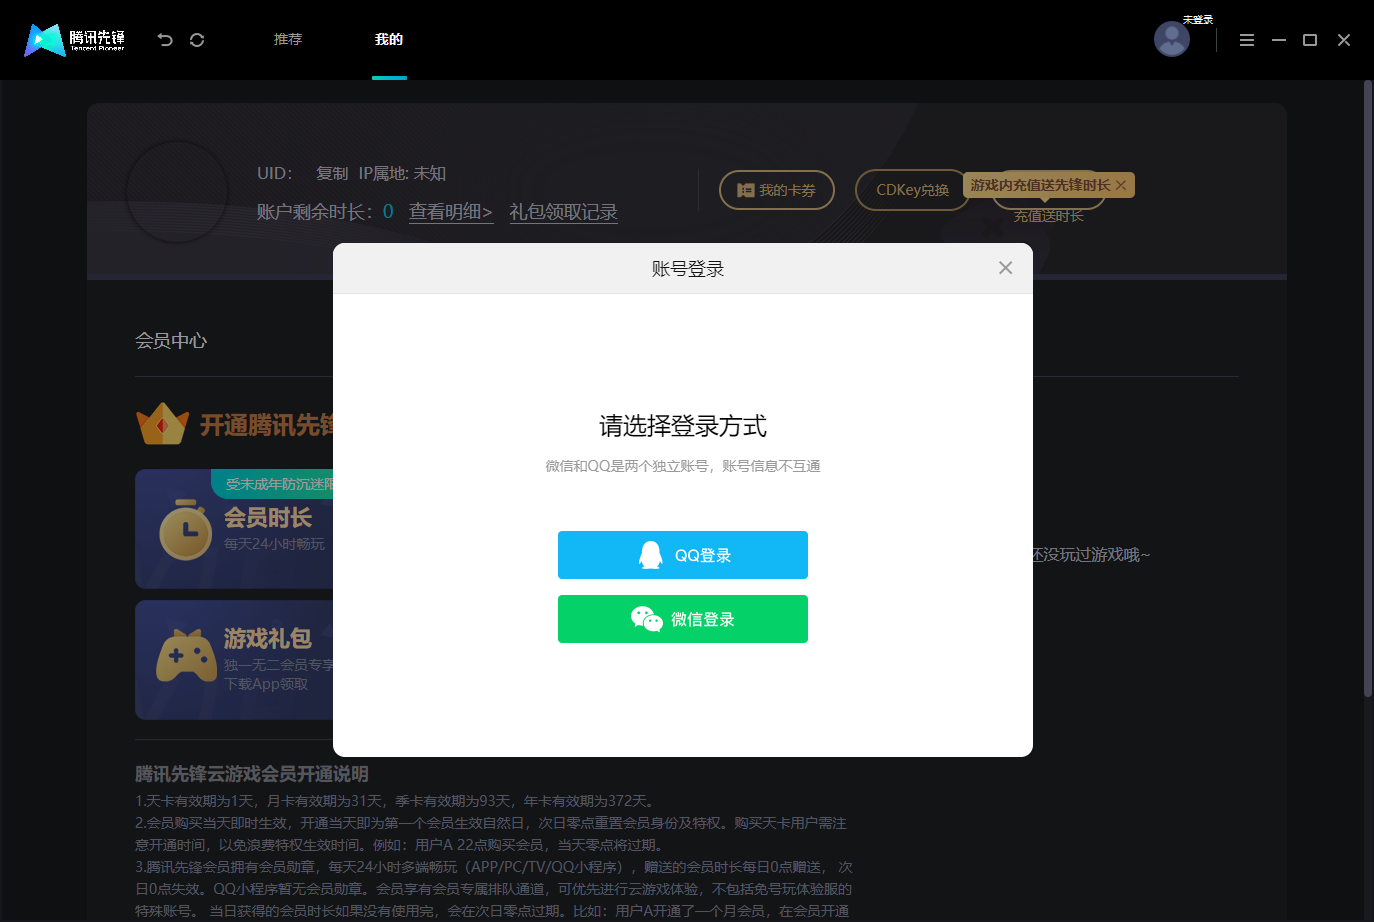Select the 会员时长 card

234,529
